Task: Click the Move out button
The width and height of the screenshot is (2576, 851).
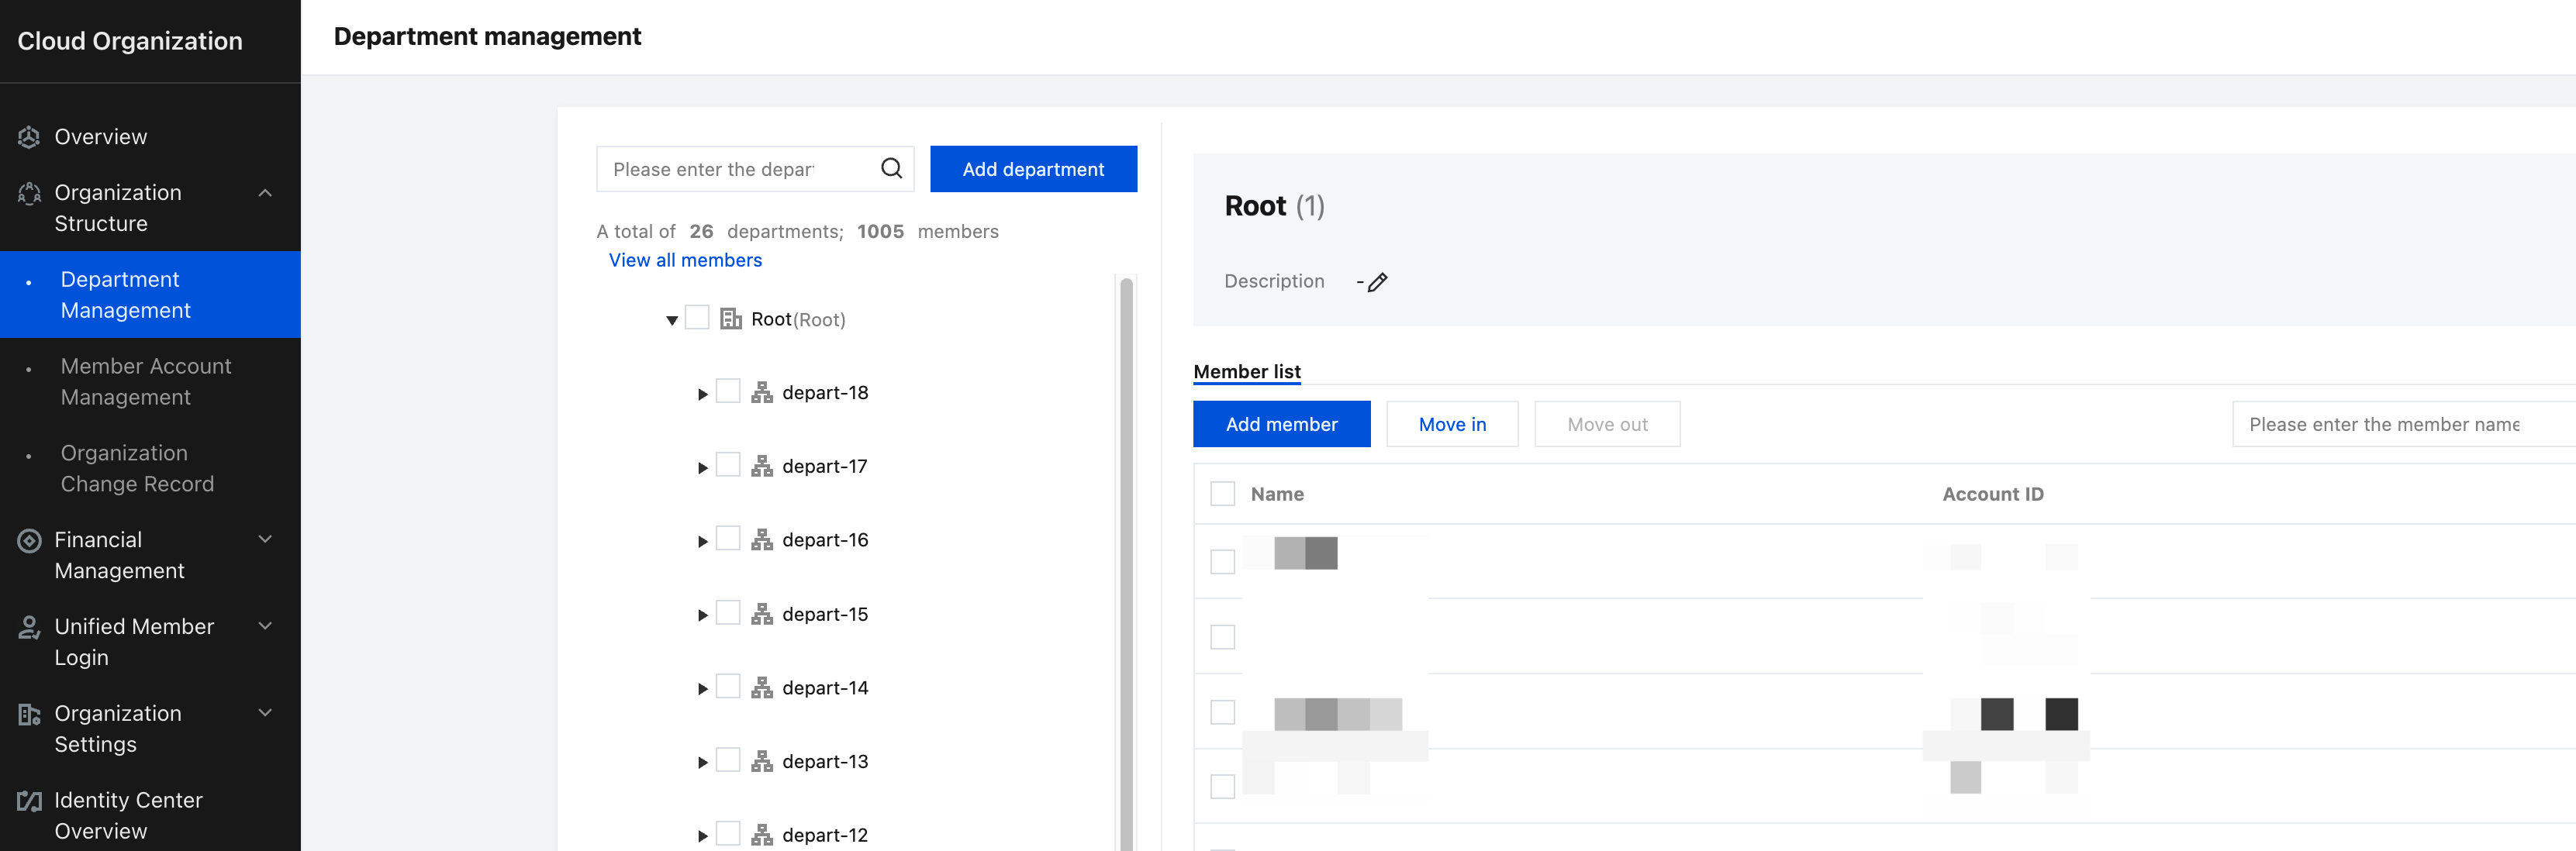Action: 1607,424
